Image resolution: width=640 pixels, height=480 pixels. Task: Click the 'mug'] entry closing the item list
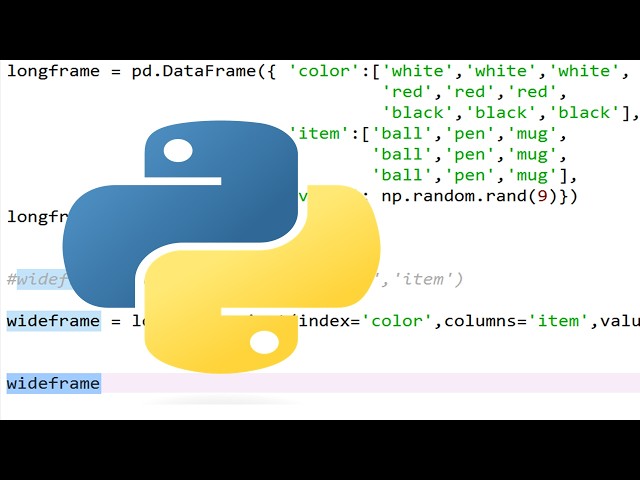click(537, 176)
